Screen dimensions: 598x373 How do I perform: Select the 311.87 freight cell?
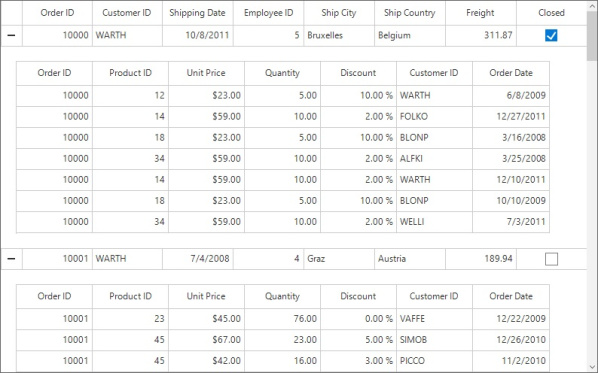pyautogui.click(x=481, y=36)
